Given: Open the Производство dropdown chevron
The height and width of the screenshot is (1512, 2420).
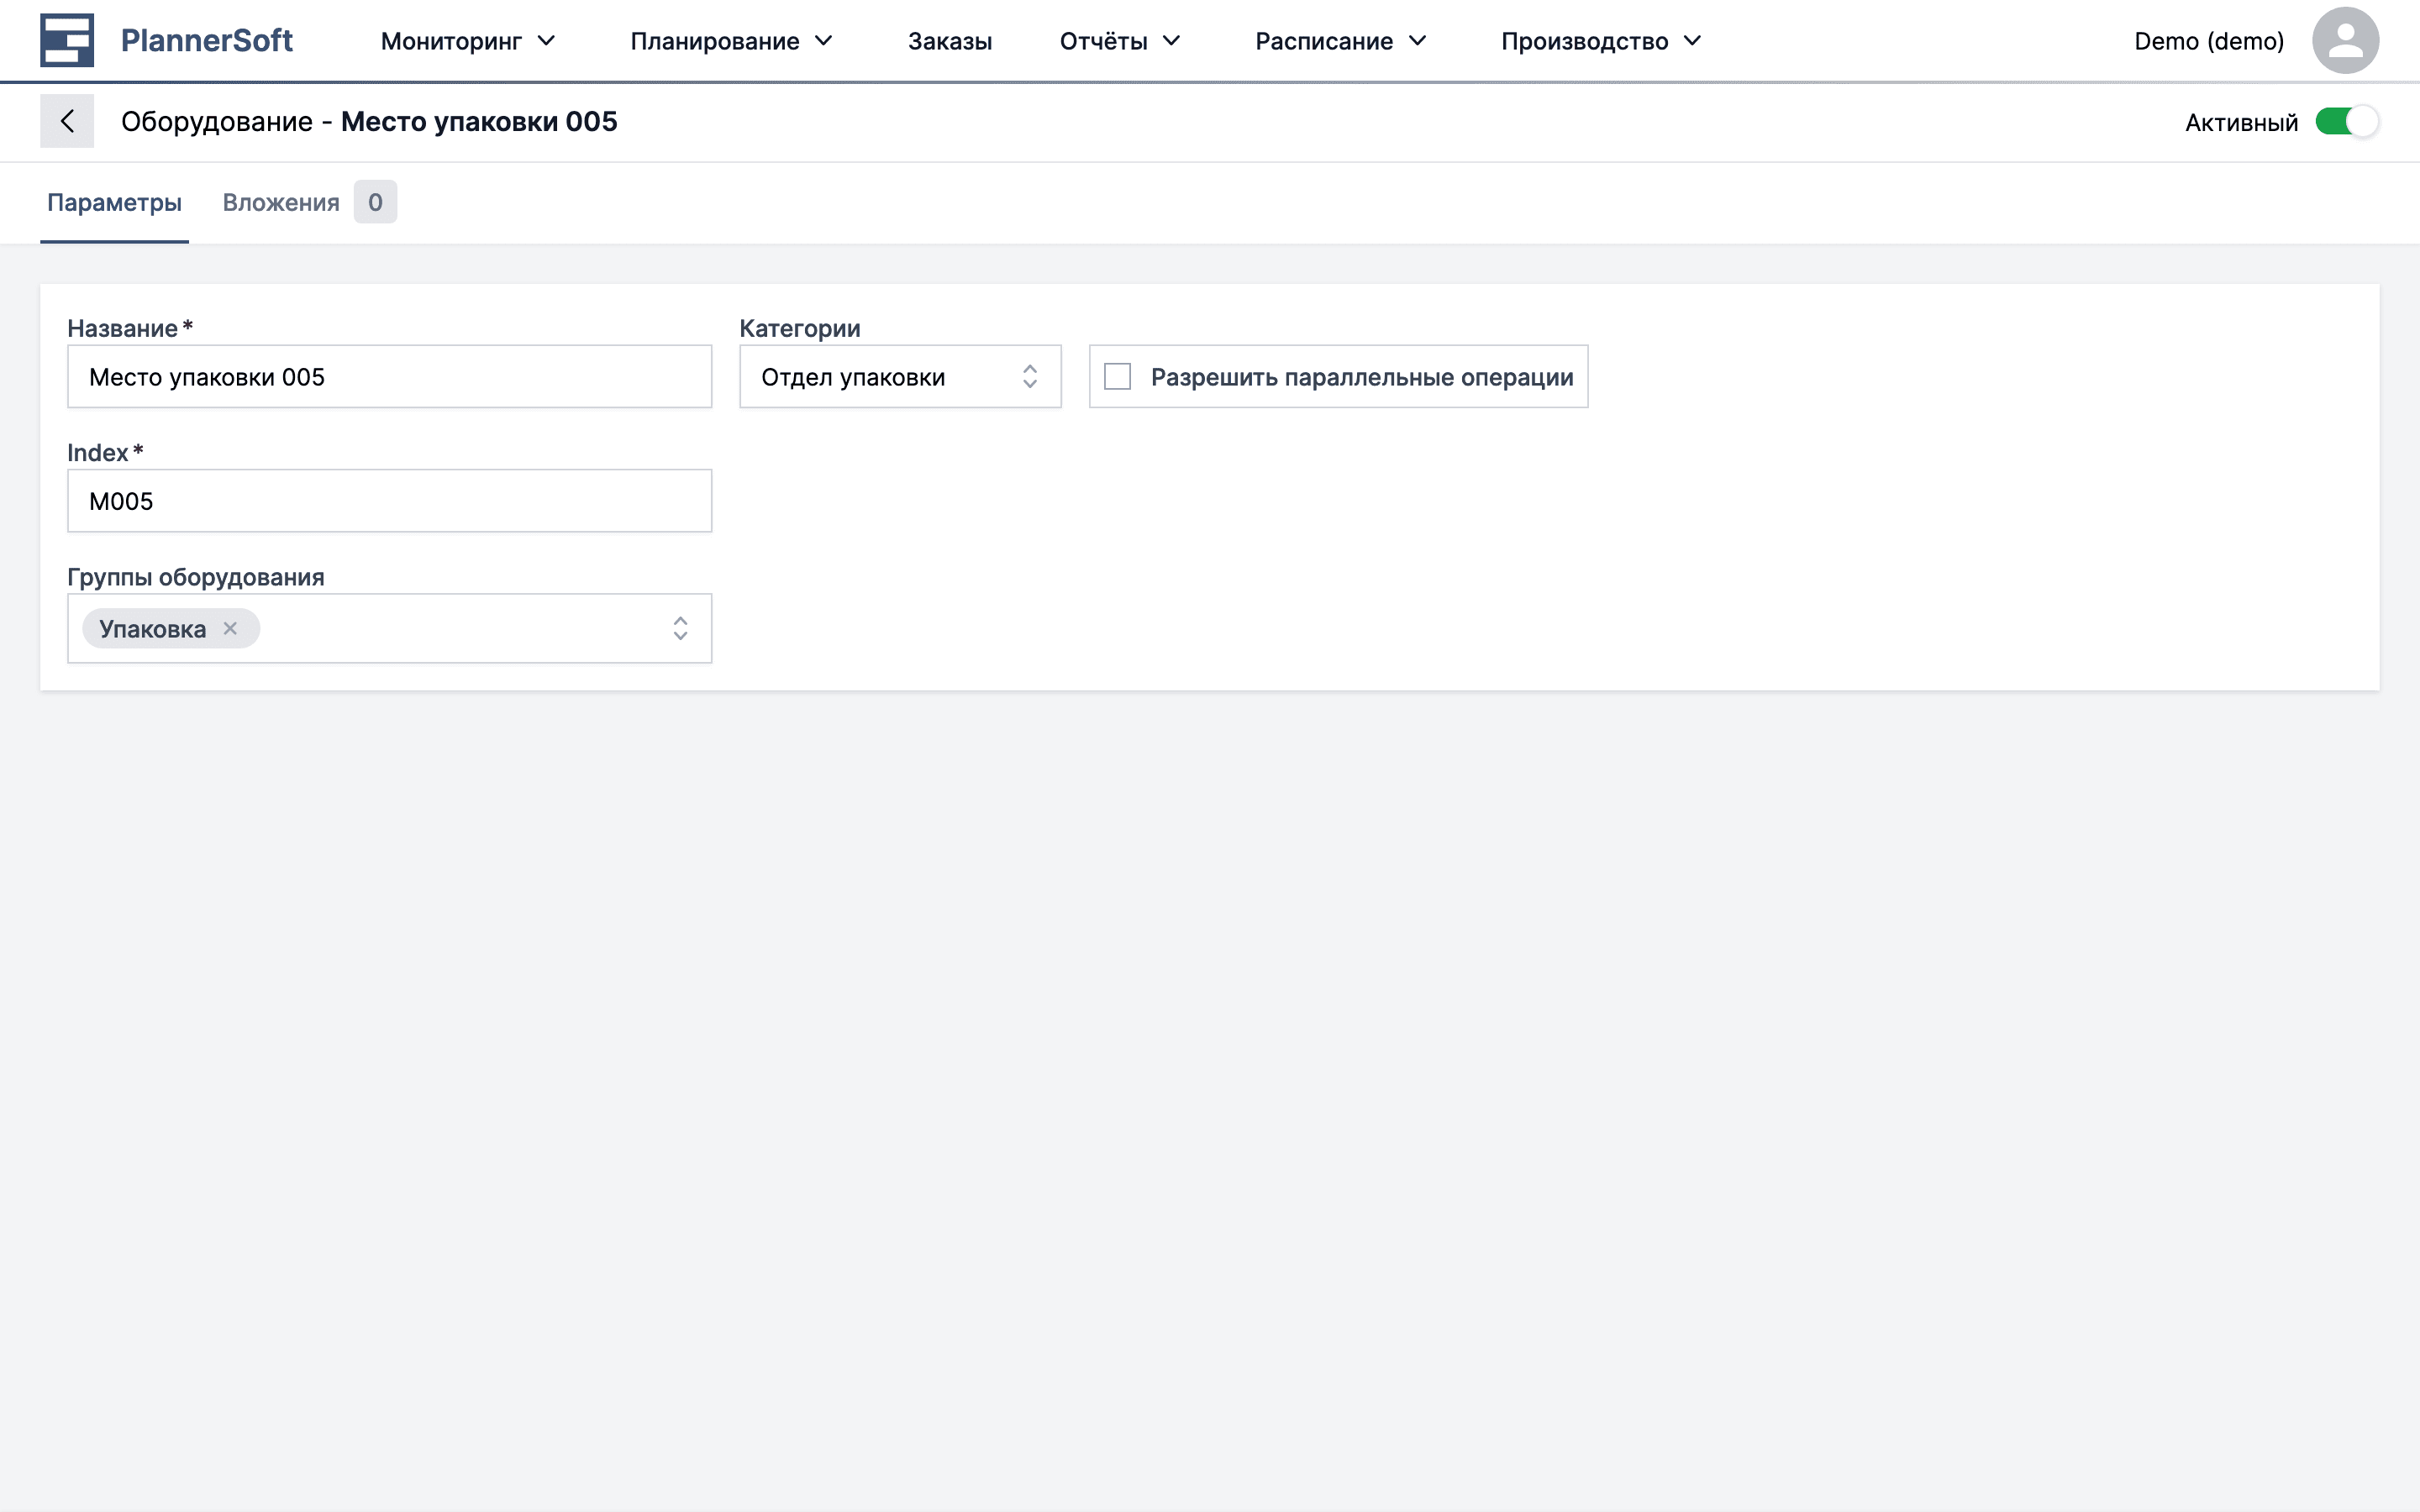Looking at the screenshot, I should [1692, 41].
